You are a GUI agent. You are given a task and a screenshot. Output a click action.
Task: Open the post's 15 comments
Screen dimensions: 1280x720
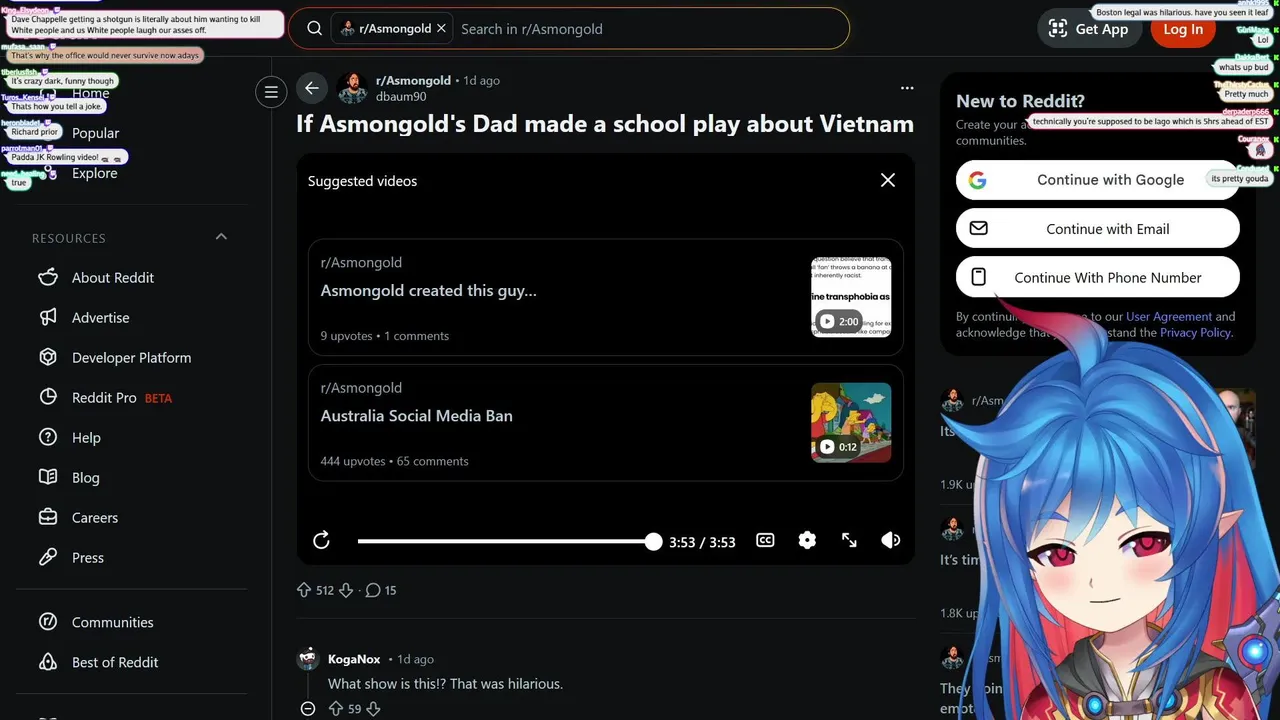point(381,590)
